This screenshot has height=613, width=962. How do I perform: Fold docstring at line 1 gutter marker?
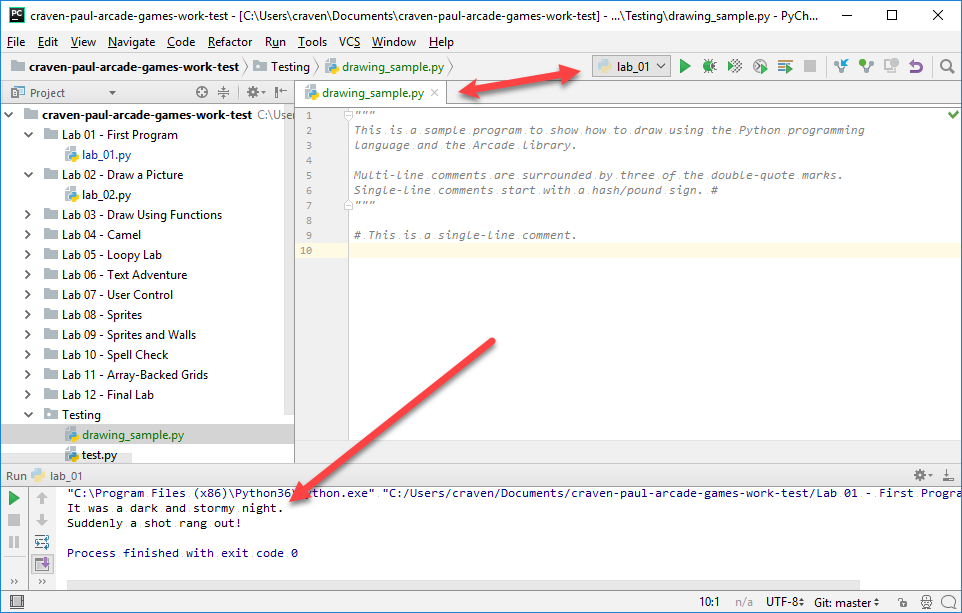pos(348,115)
